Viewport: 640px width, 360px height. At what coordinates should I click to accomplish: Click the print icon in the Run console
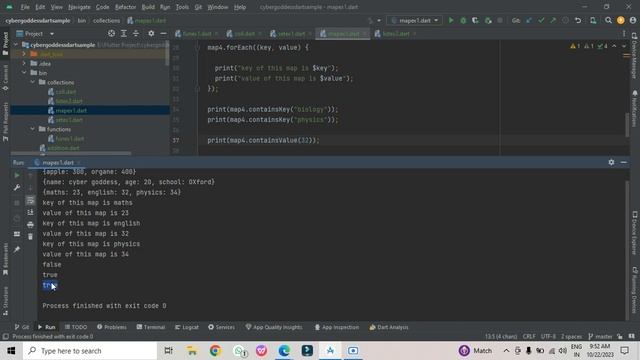point(30,224)
